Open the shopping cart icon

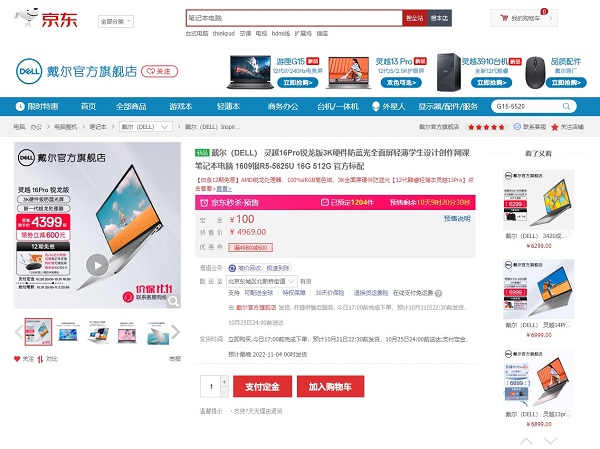[504, 18]
